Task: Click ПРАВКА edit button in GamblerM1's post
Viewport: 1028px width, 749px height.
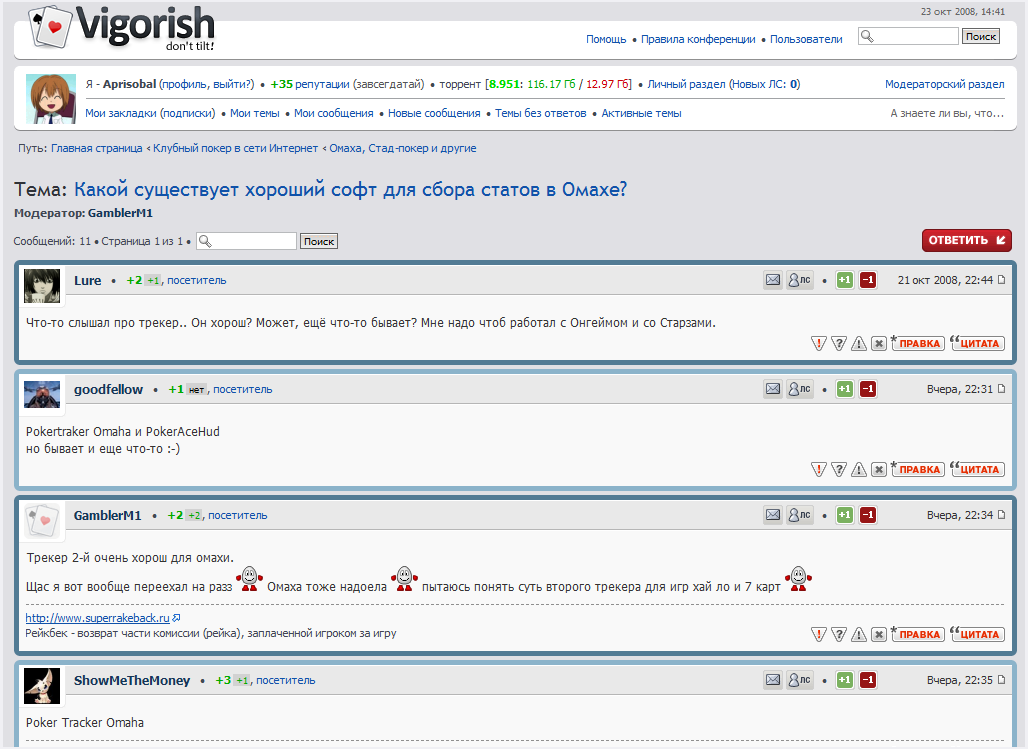Action: [917, 634]
